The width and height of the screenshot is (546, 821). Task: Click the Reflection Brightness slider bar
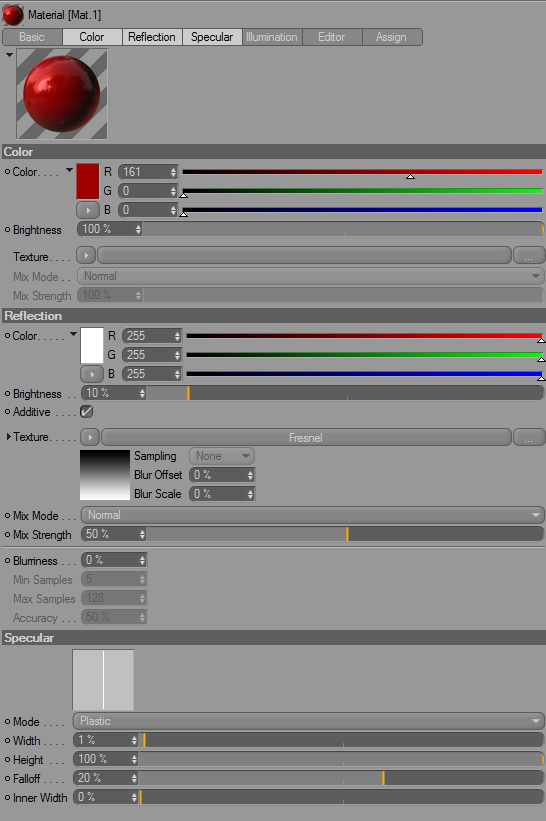tap(346, 393)
